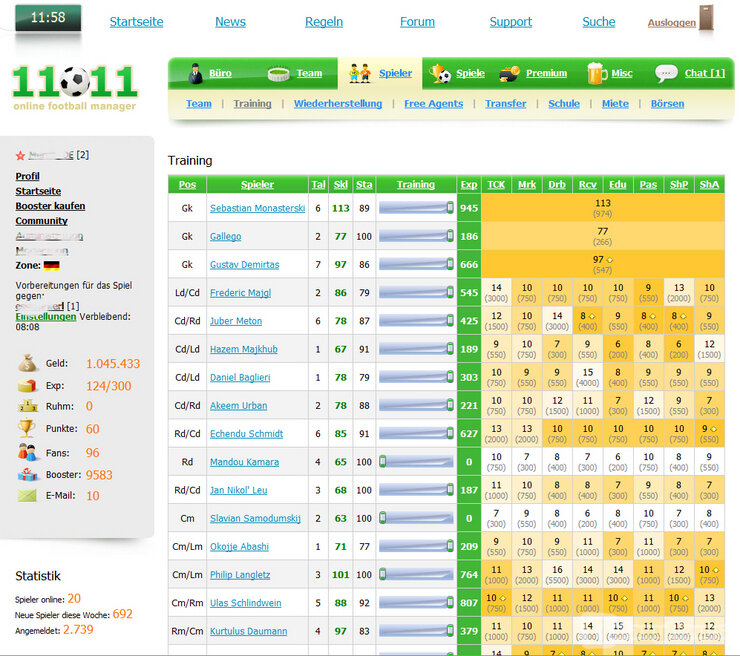Open Chat [1] tab

click(x=705, y=73)
